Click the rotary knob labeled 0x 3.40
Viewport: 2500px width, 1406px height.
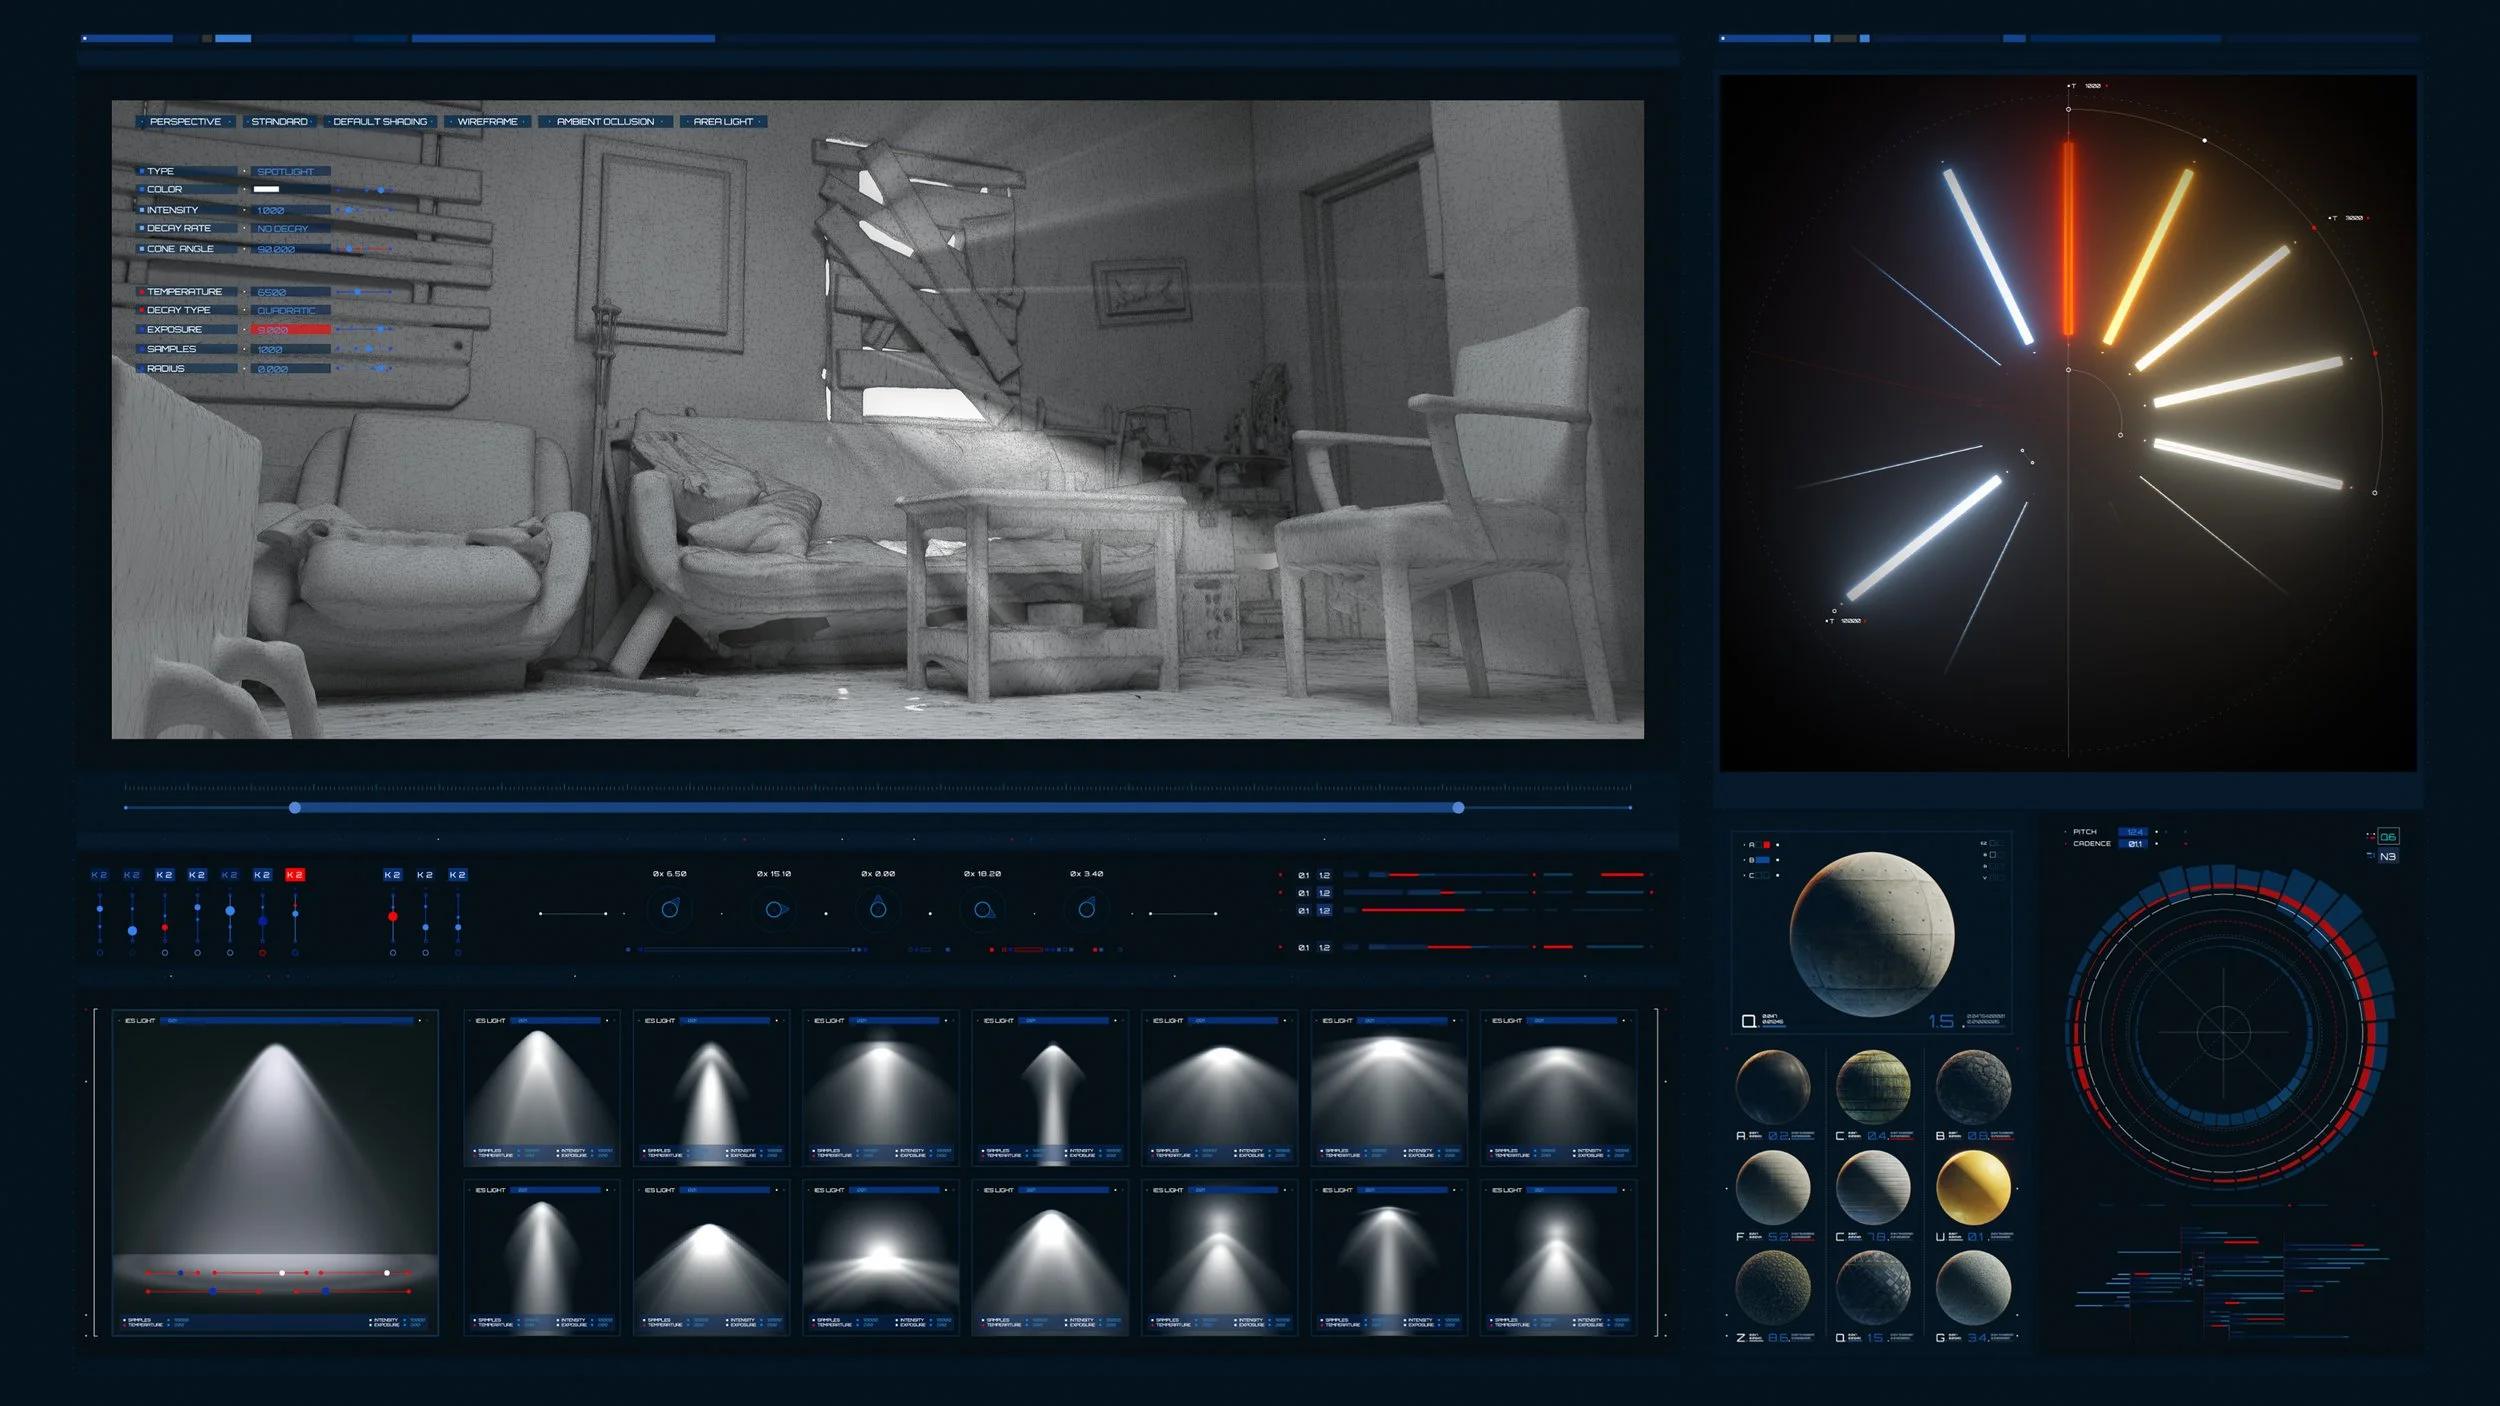[x=1086, y=909]
